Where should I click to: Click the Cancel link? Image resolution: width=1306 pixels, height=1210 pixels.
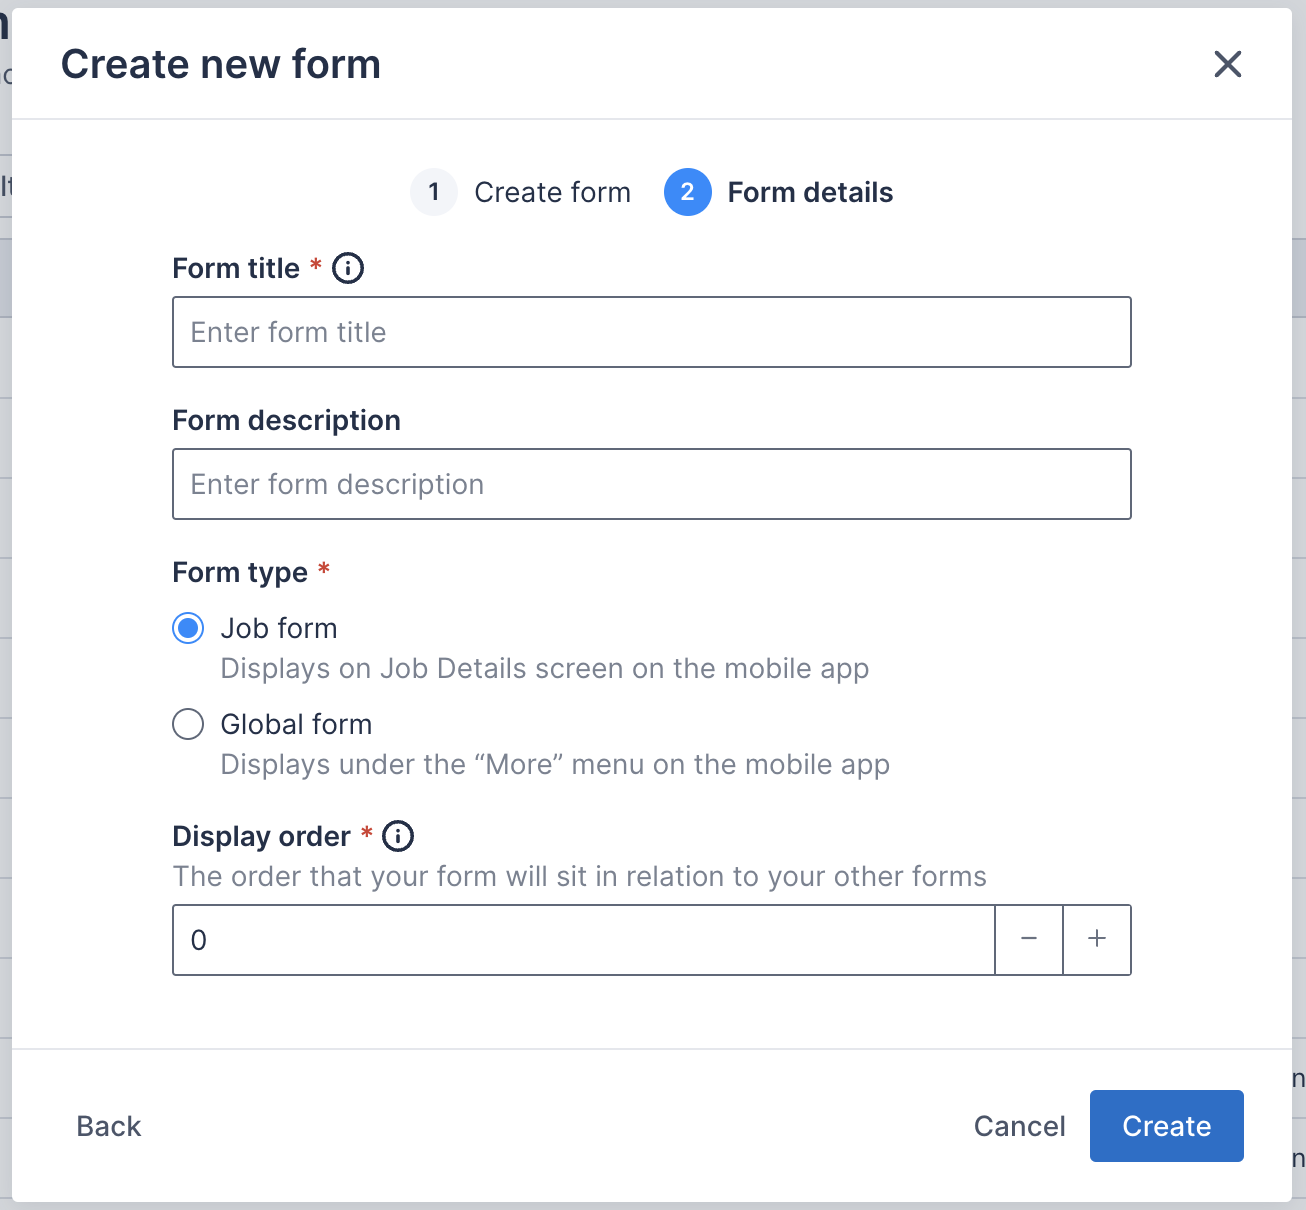1019,1126
